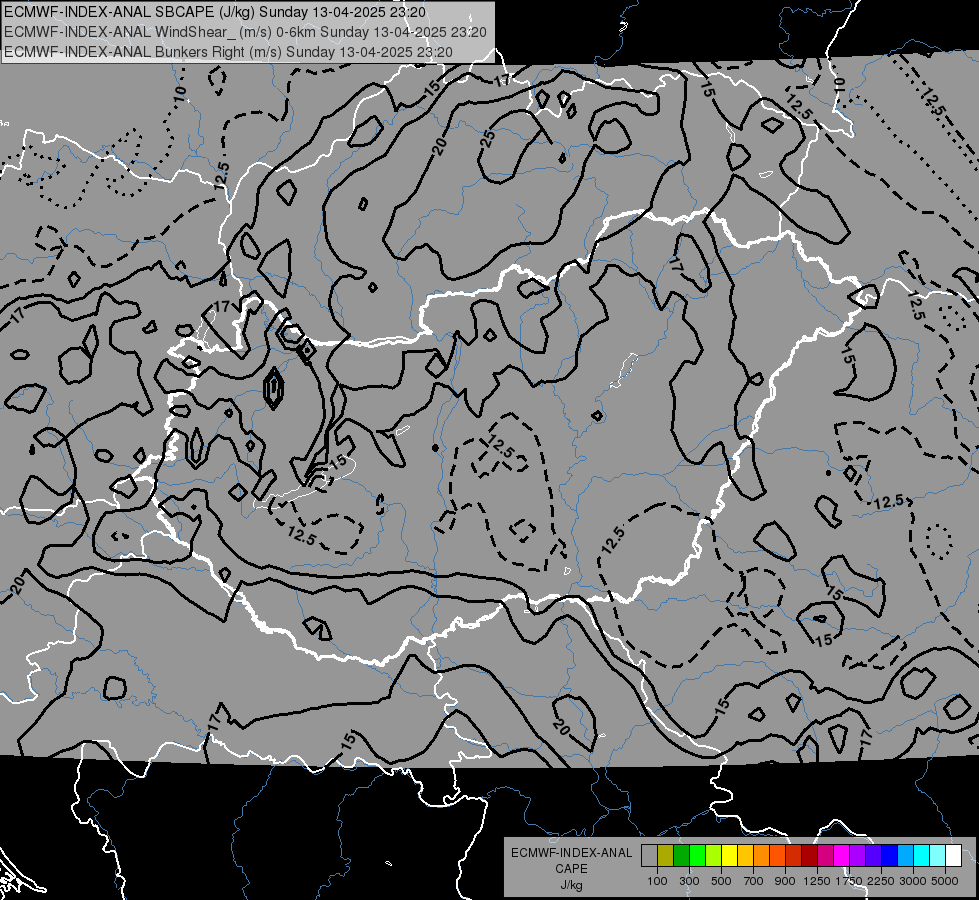979x900 pixels.
Task: Click the SBCAPE (J/kg) title line
Action: pos(215,12)
